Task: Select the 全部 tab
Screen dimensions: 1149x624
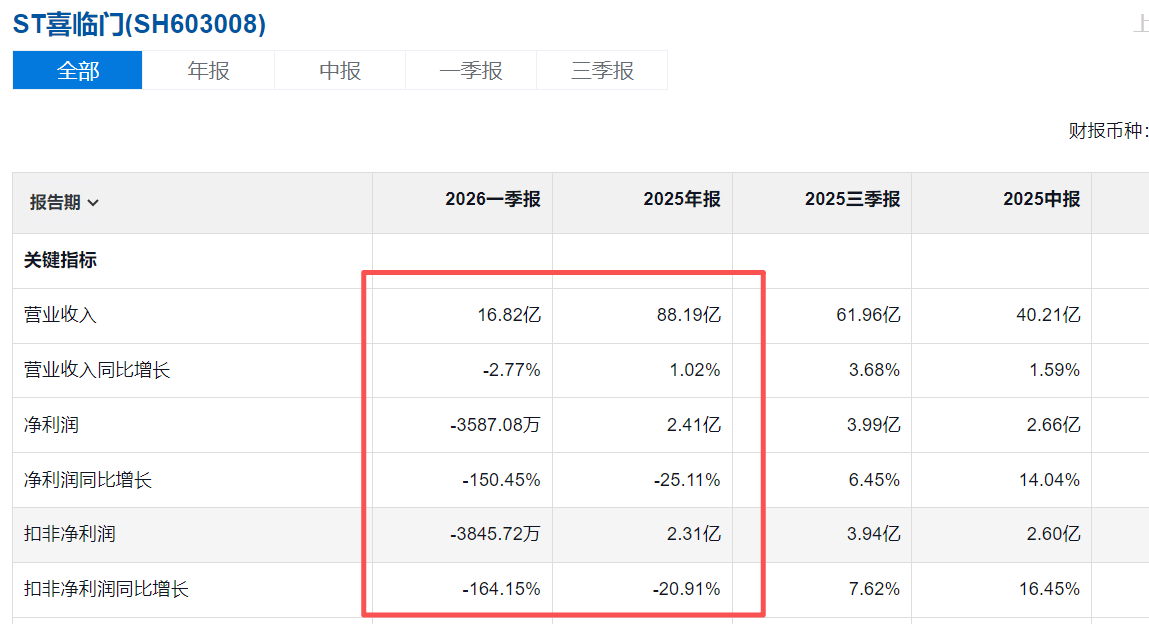Action: [78, 70]
